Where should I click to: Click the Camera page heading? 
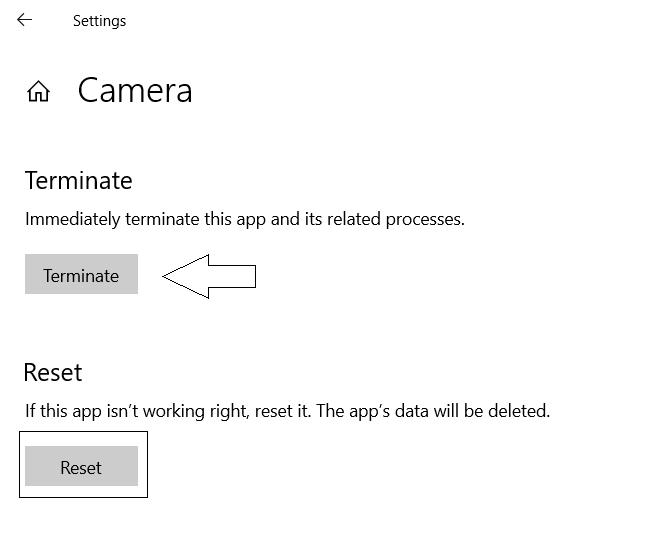135,91
